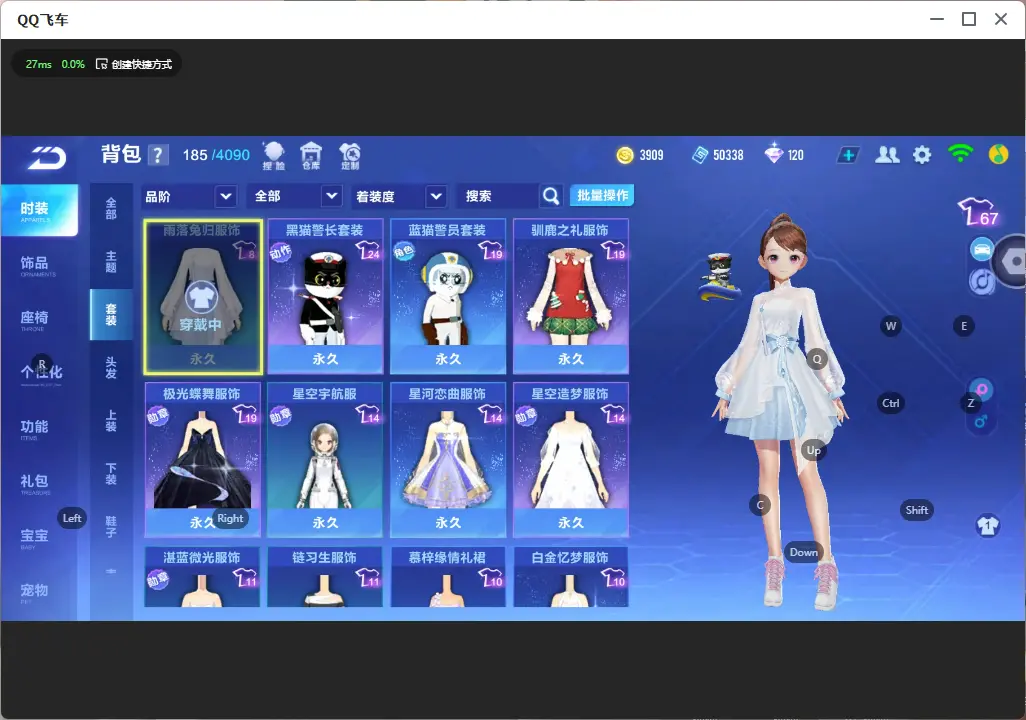Select the 下装 sub-tab
Image resolution: width=1026 pixels, height=720 pixels.
[111, 474]
